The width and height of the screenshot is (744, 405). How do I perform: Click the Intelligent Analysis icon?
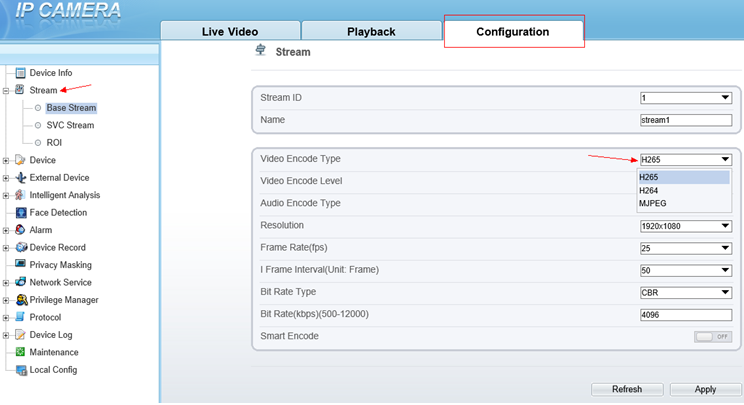20,195
